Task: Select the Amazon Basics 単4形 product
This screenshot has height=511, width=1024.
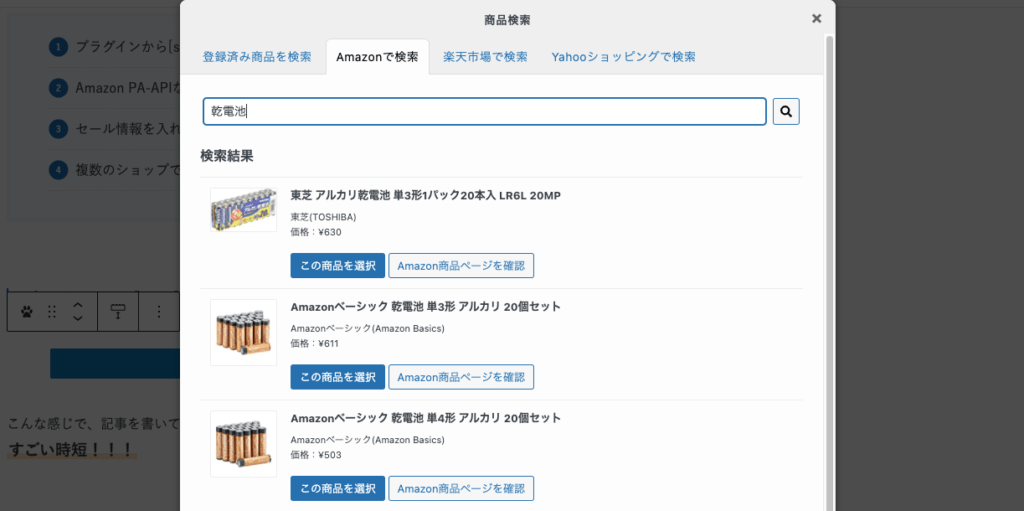Action: coord(338,488)
